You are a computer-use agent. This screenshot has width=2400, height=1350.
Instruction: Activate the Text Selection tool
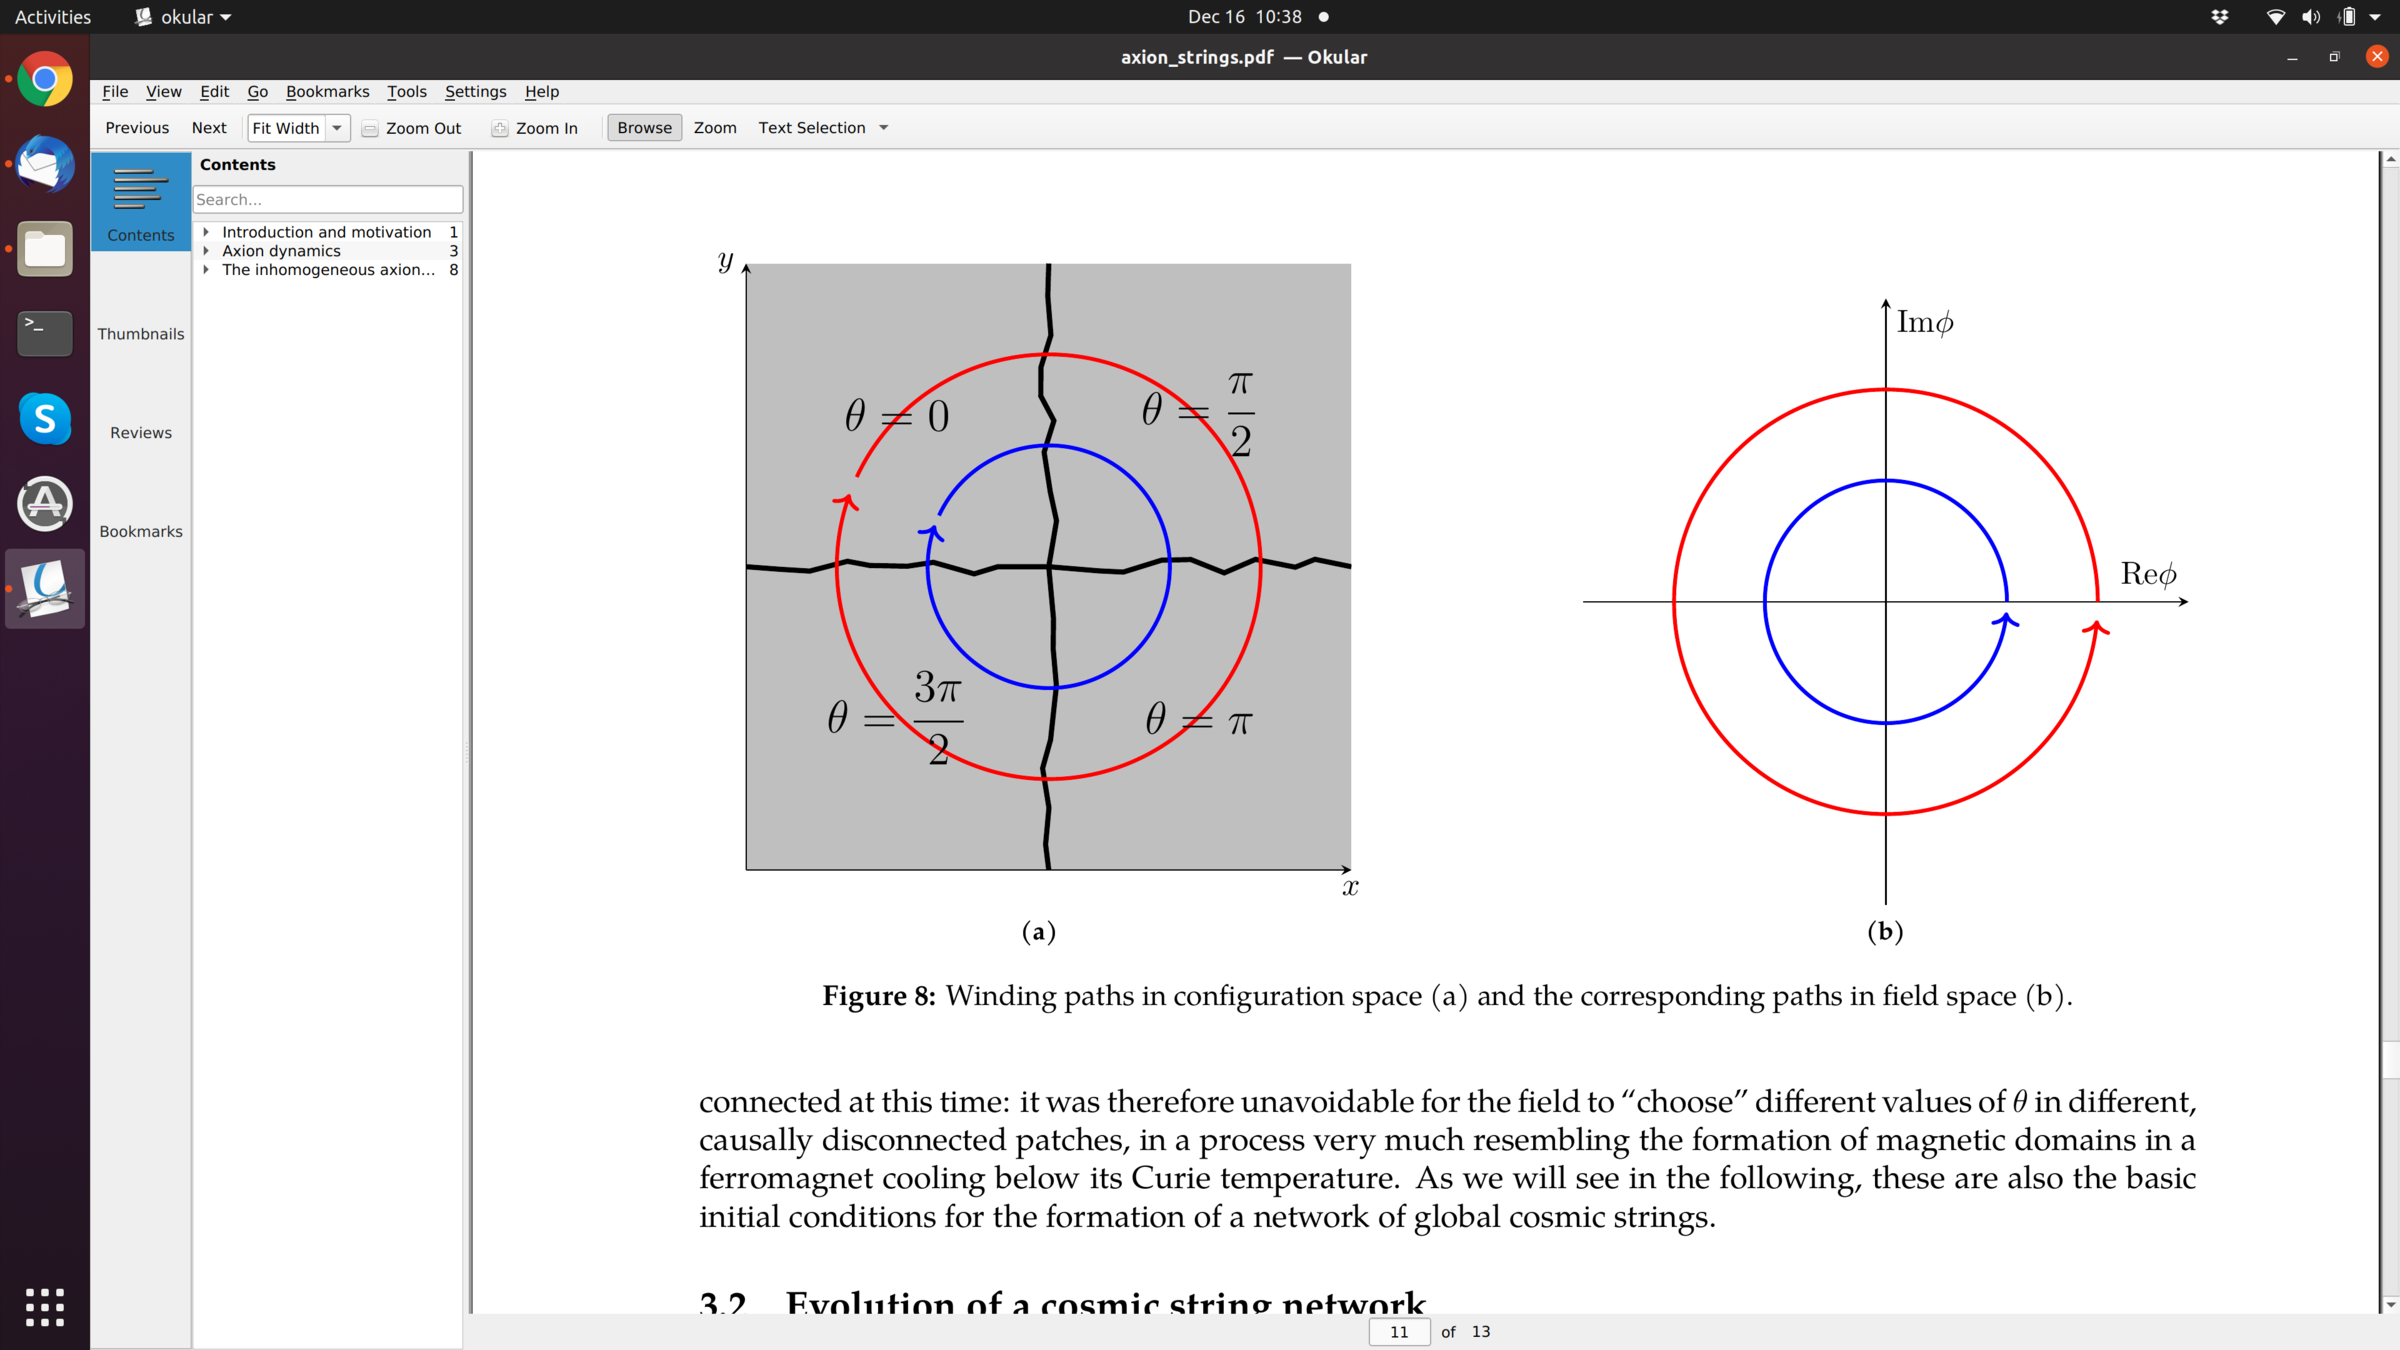point(811,128)
